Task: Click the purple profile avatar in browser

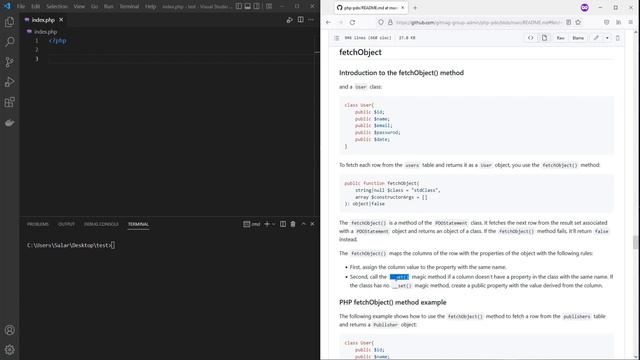Action: pos(584,8)
